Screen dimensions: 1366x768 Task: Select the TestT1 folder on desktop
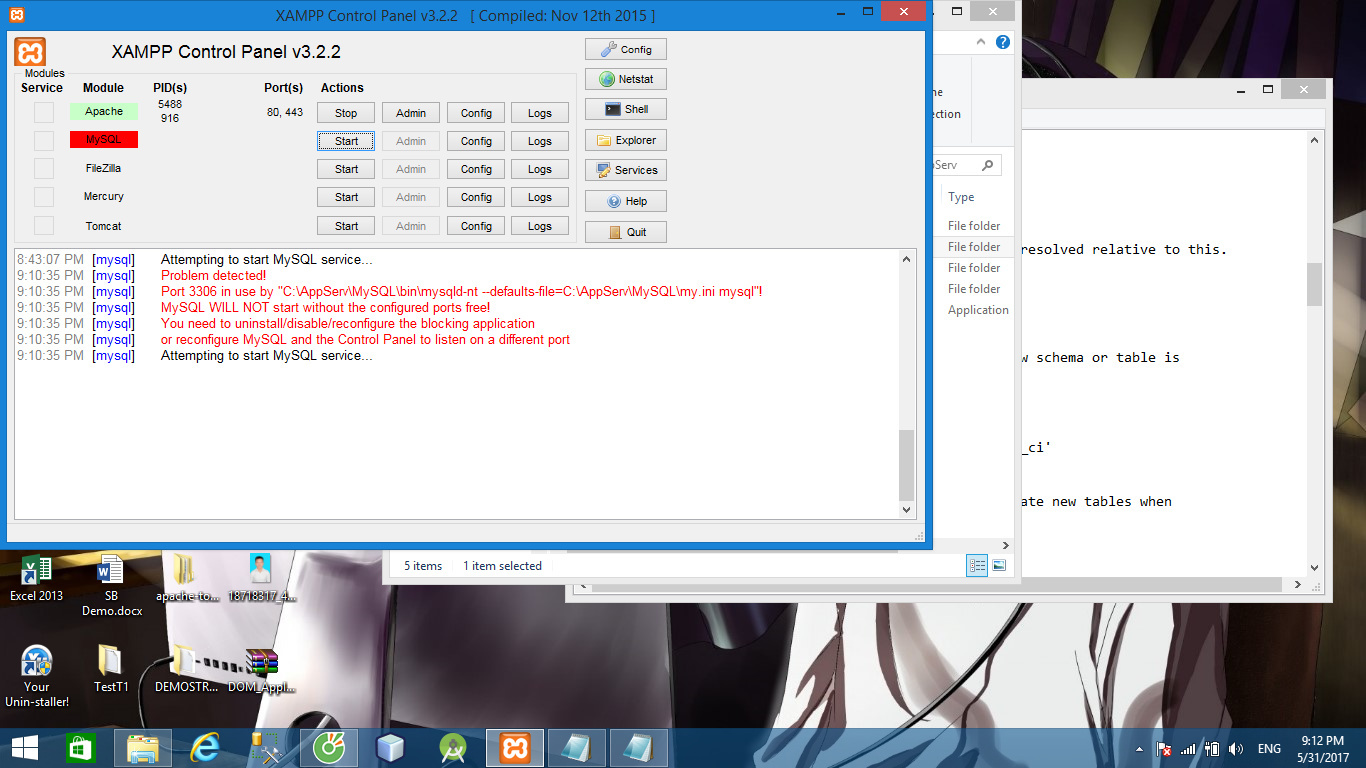(x=111, y=668)
